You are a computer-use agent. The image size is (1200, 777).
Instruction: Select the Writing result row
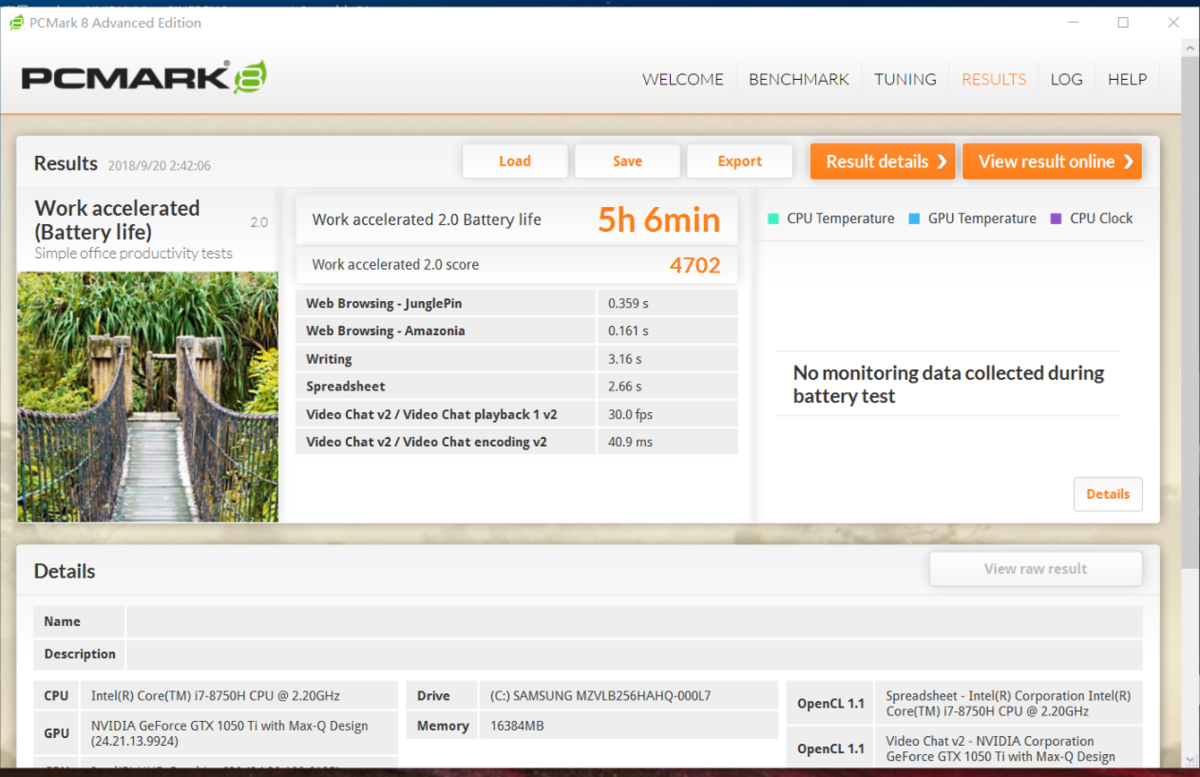point(517,359)
